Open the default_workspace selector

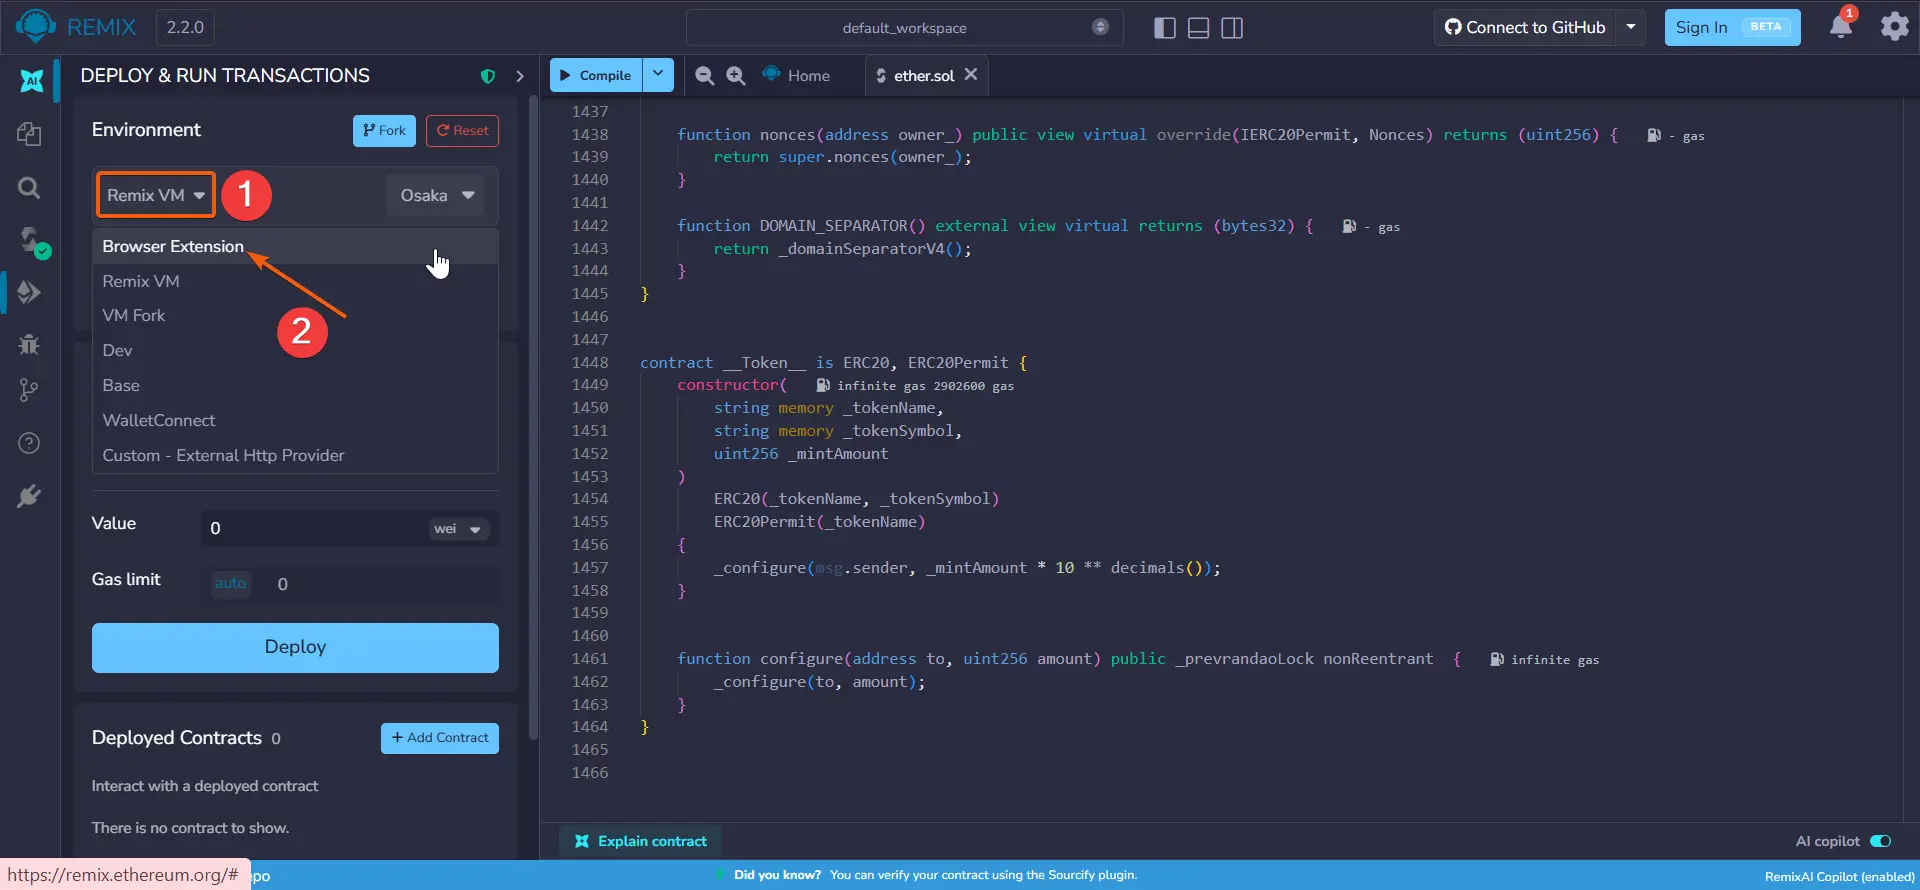point(904,28)
